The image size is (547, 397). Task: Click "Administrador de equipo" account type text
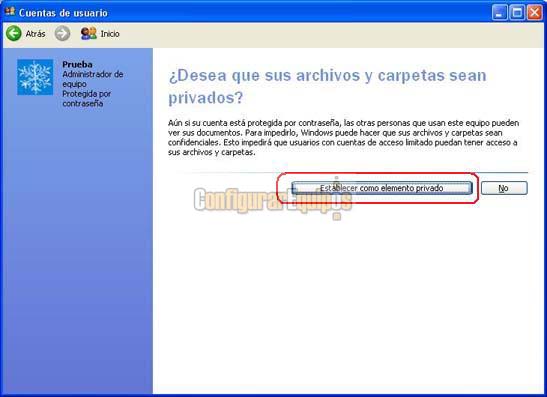click(x=92, y=79)
